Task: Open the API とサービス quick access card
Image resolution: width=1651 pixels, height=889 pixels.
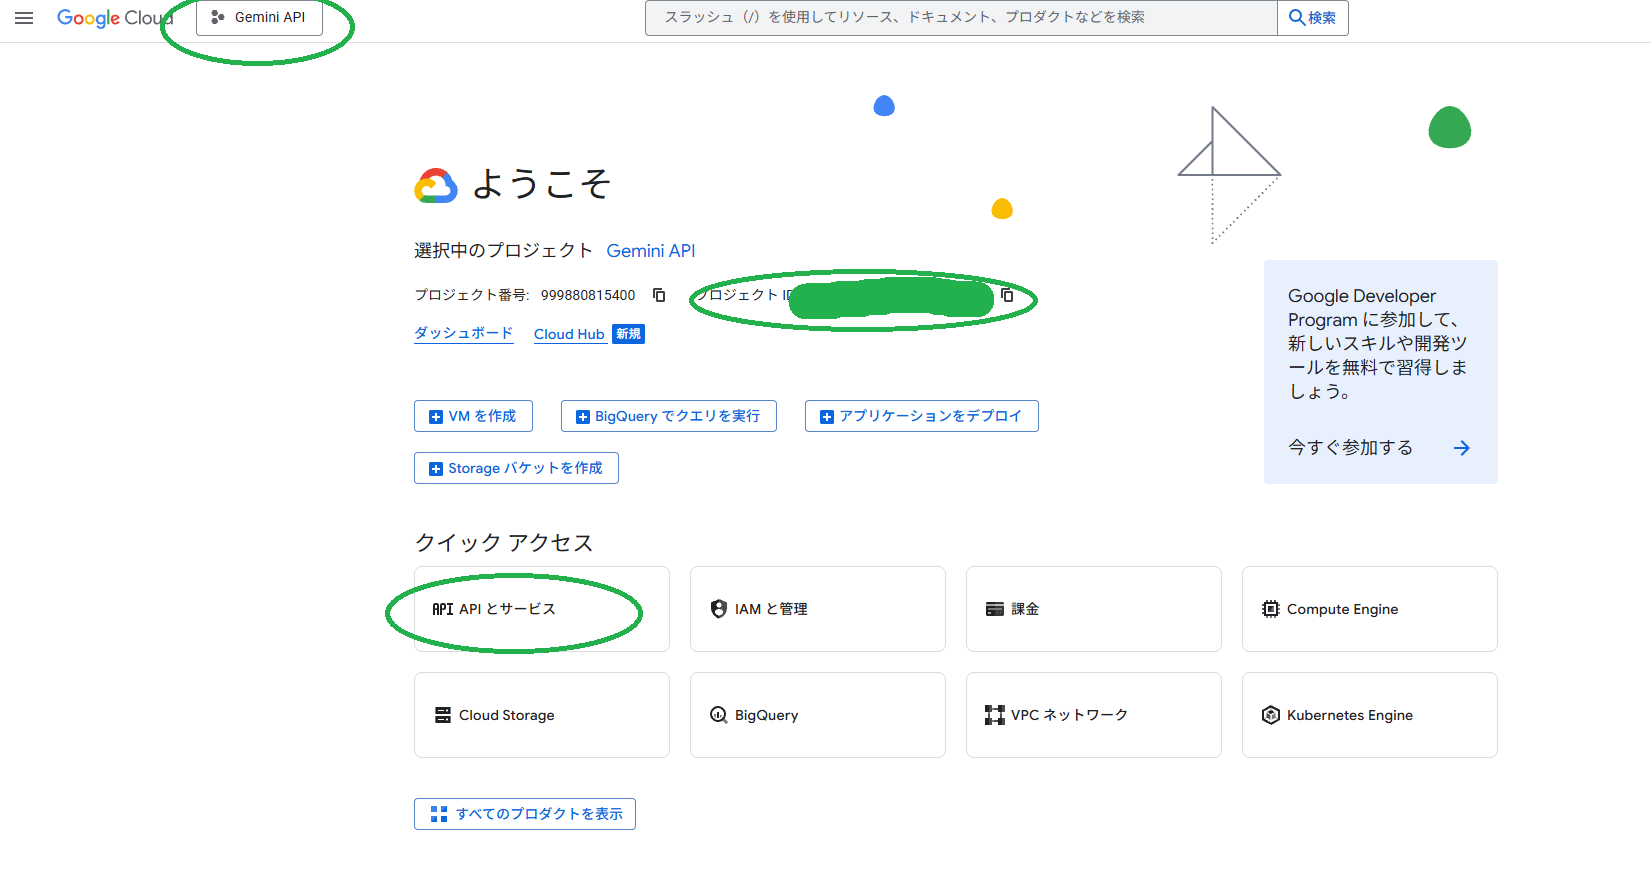Action: click(542, 609)
